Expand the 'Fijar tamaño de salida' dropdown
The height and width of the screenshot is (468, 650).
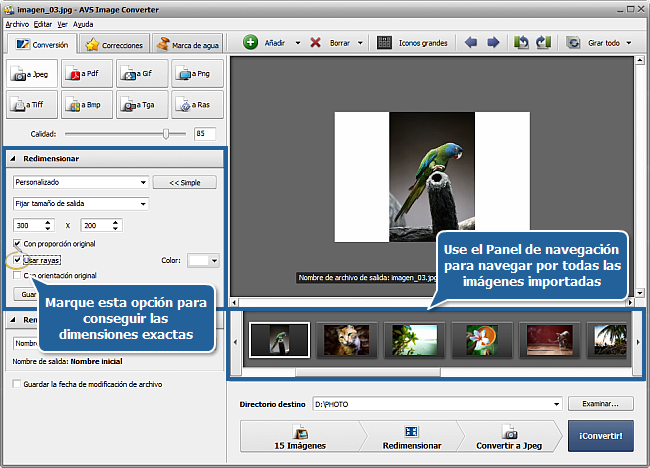tap(80, 204)
